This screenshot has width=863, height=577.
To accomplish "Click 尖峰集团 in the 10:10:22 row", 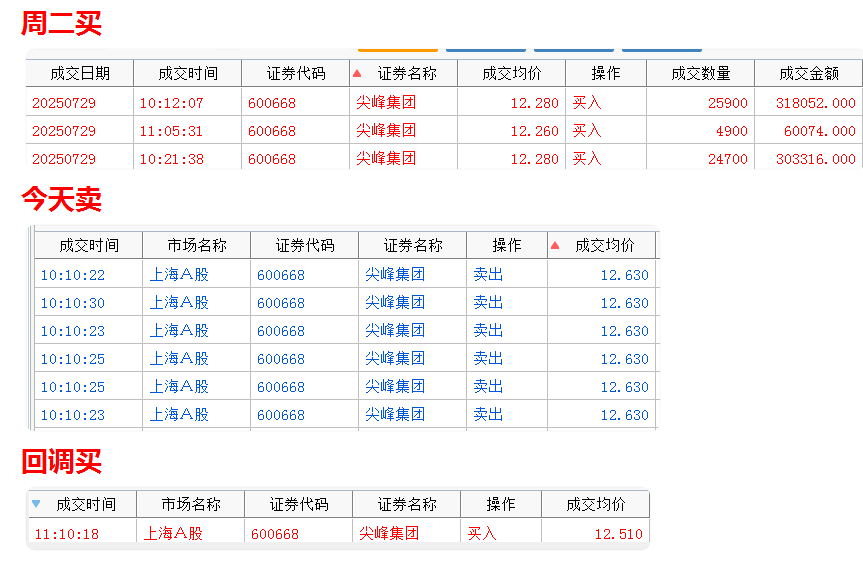I will 395,274.
